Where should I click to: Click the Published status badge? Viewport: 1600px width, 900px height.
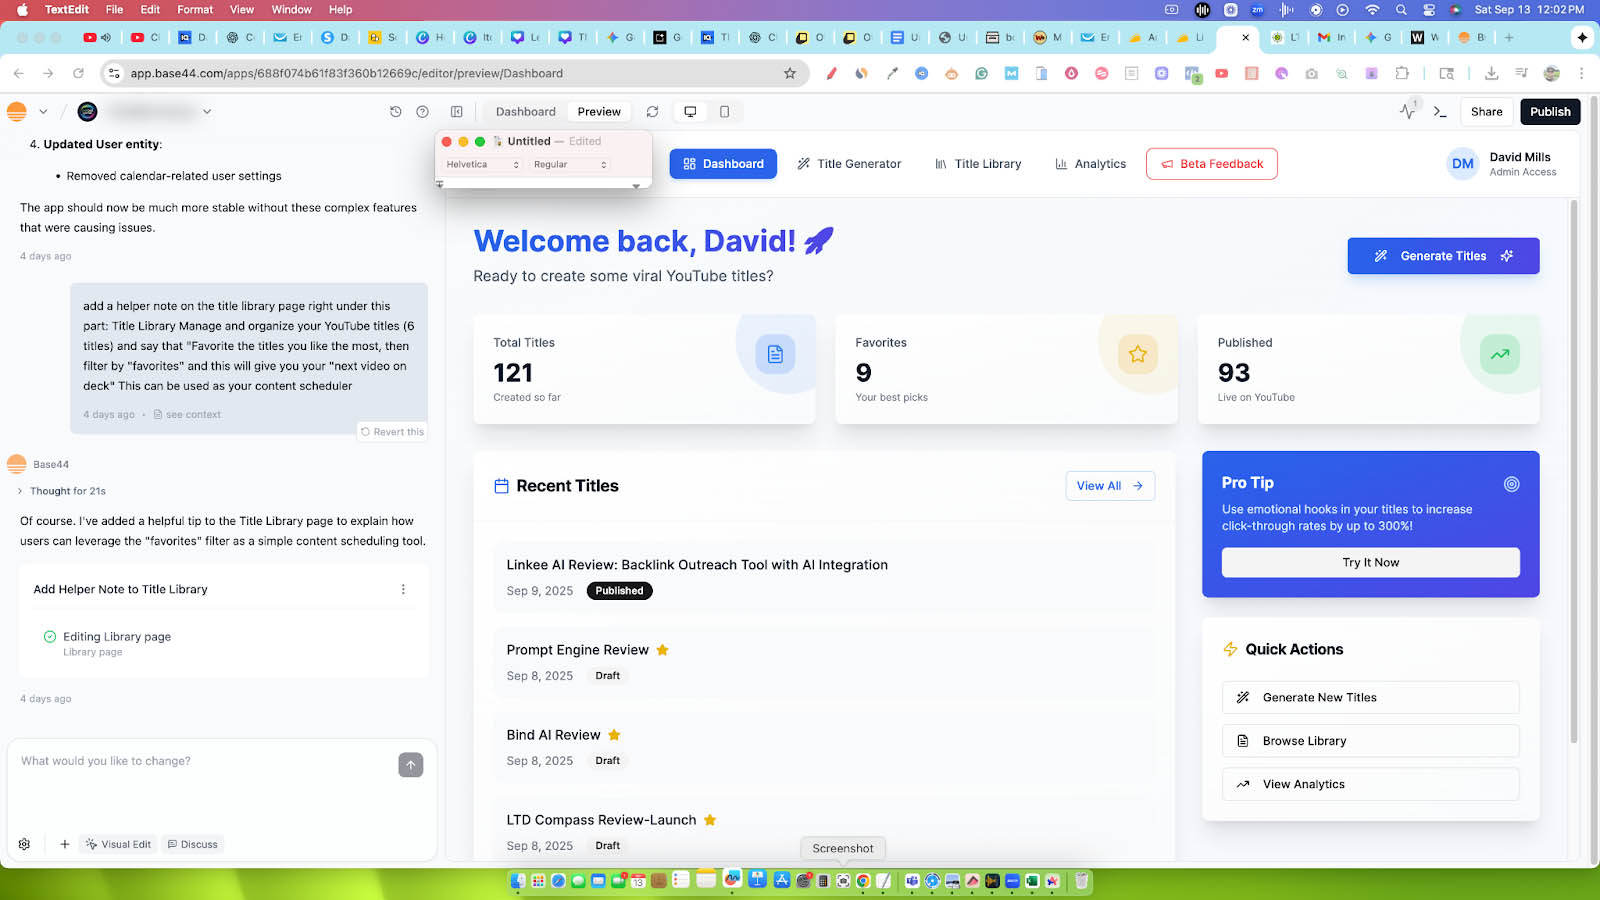tap(619, 591)
